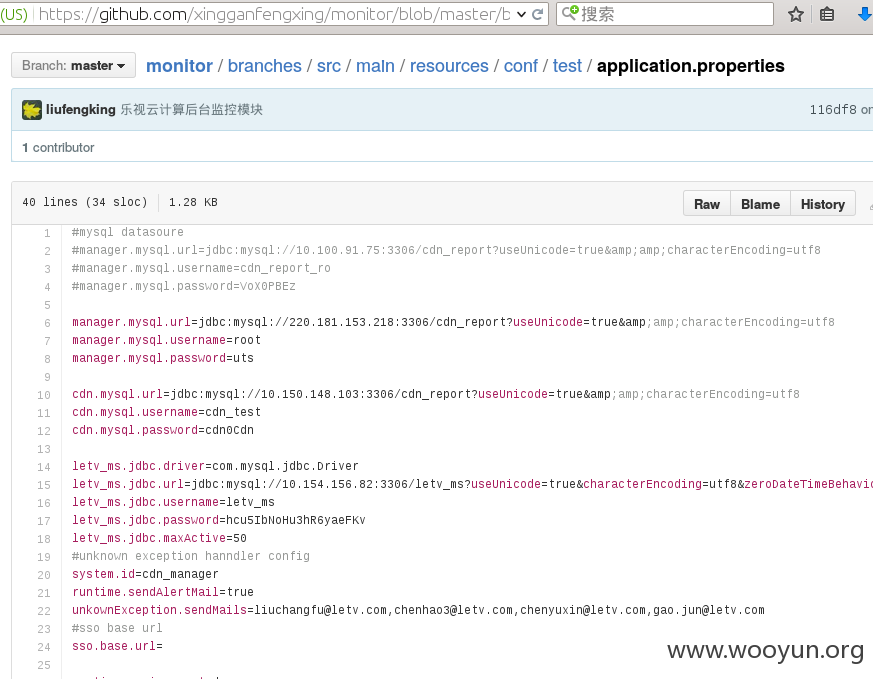Click '#manager.mysql.username=cdn_report_ro' comment line
The image size is (873, 679).
point(201,268)
